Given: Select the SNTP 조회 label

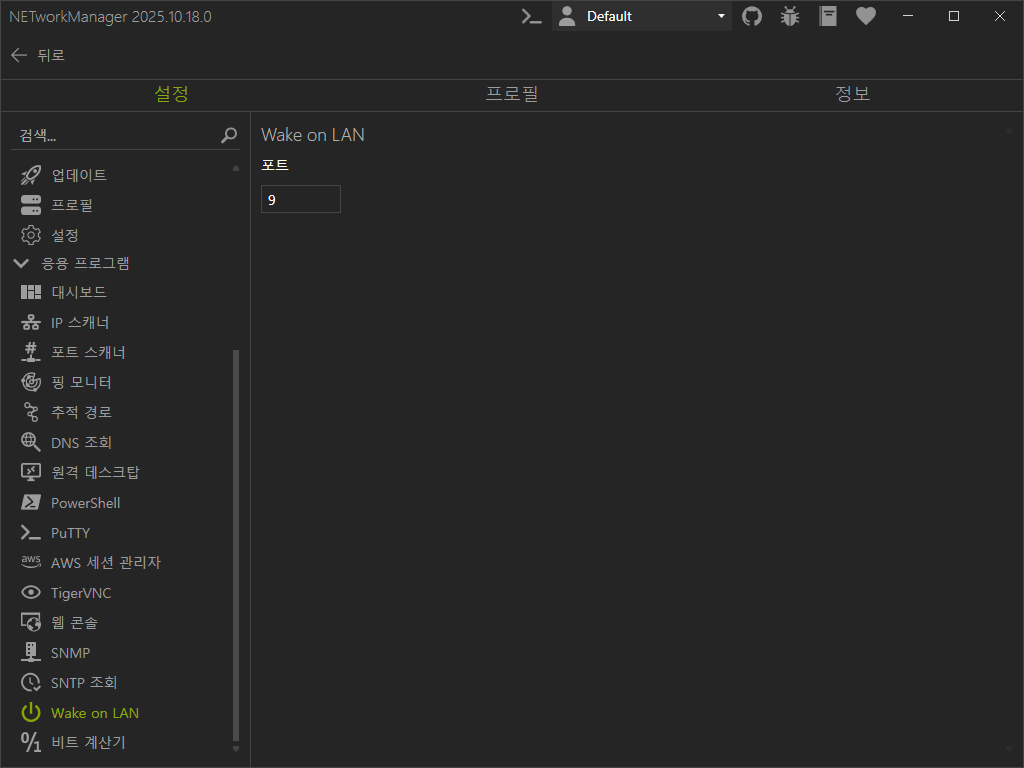Looking at the screenshot, I should pyautogui.click(x=84, y=682).
